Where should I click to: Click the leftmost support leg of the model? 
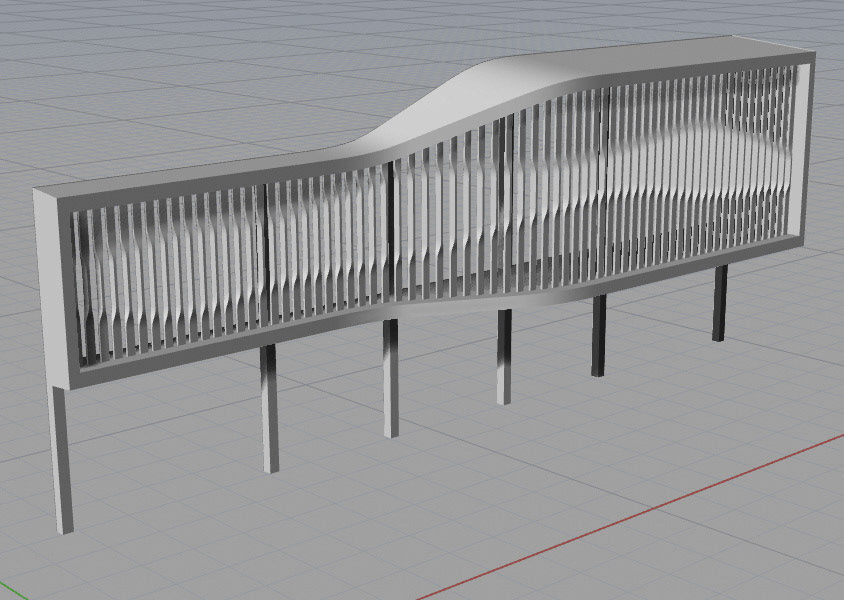click(x=62, y=459)
